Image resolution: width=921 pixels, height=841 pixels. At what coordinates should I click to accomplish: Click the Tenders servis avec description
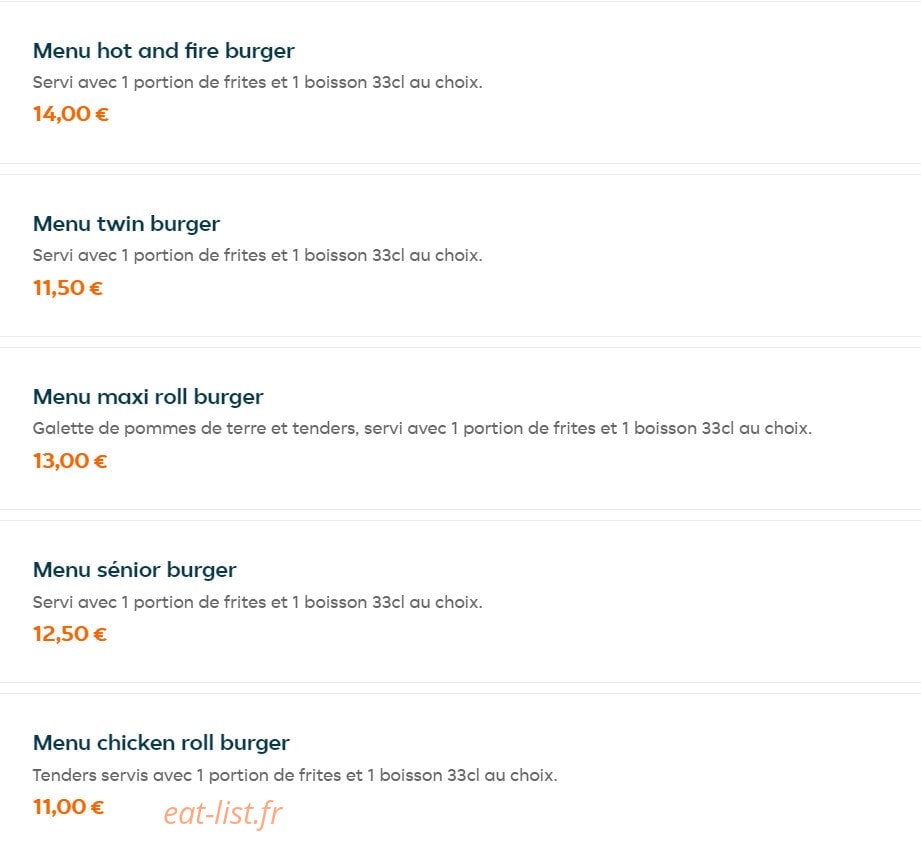(295, 775)
